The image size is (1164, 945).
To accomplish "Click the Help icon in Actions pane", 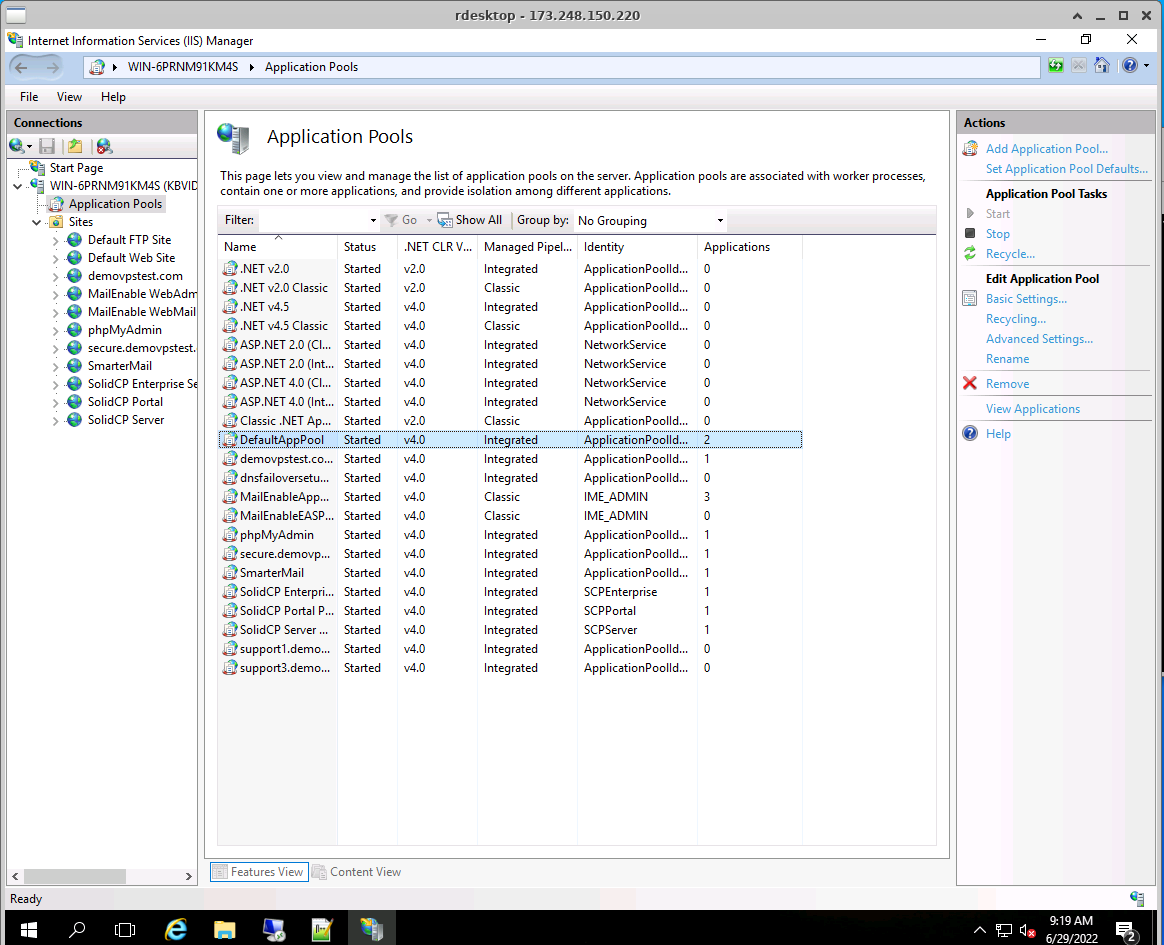I will 970,434.
